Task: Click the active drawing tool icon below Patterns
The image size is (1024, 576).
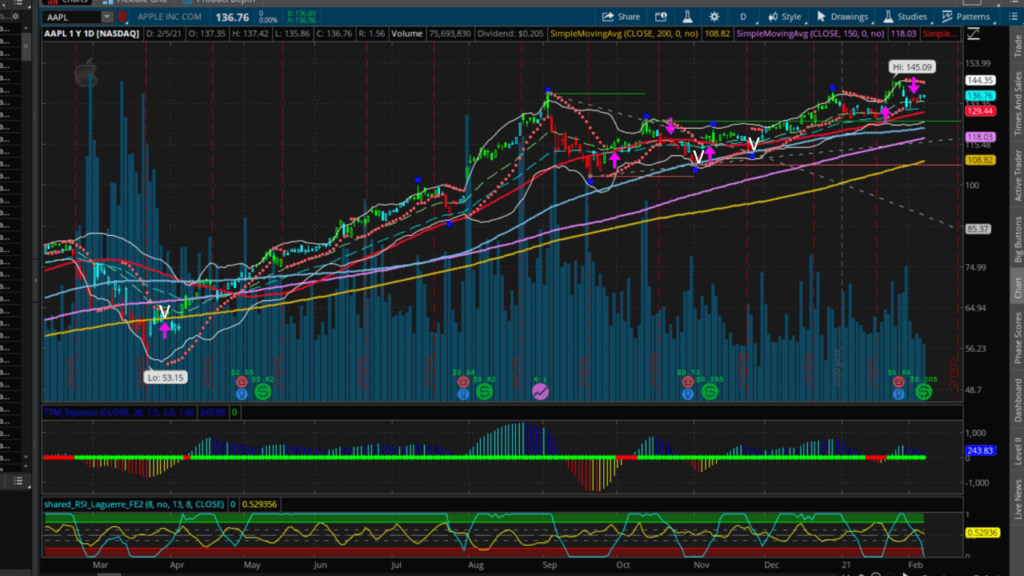Action: [x=973, y=35]
